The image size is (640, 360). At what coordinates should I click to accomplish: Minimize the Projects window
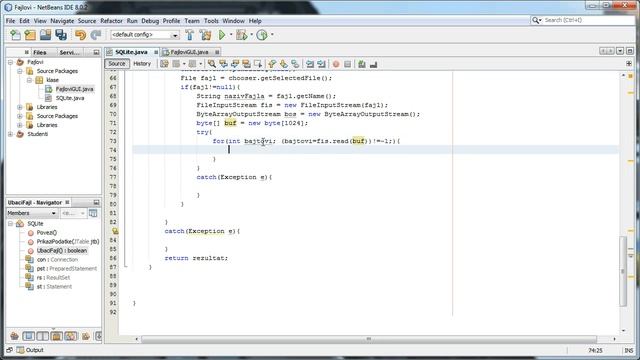96,52
